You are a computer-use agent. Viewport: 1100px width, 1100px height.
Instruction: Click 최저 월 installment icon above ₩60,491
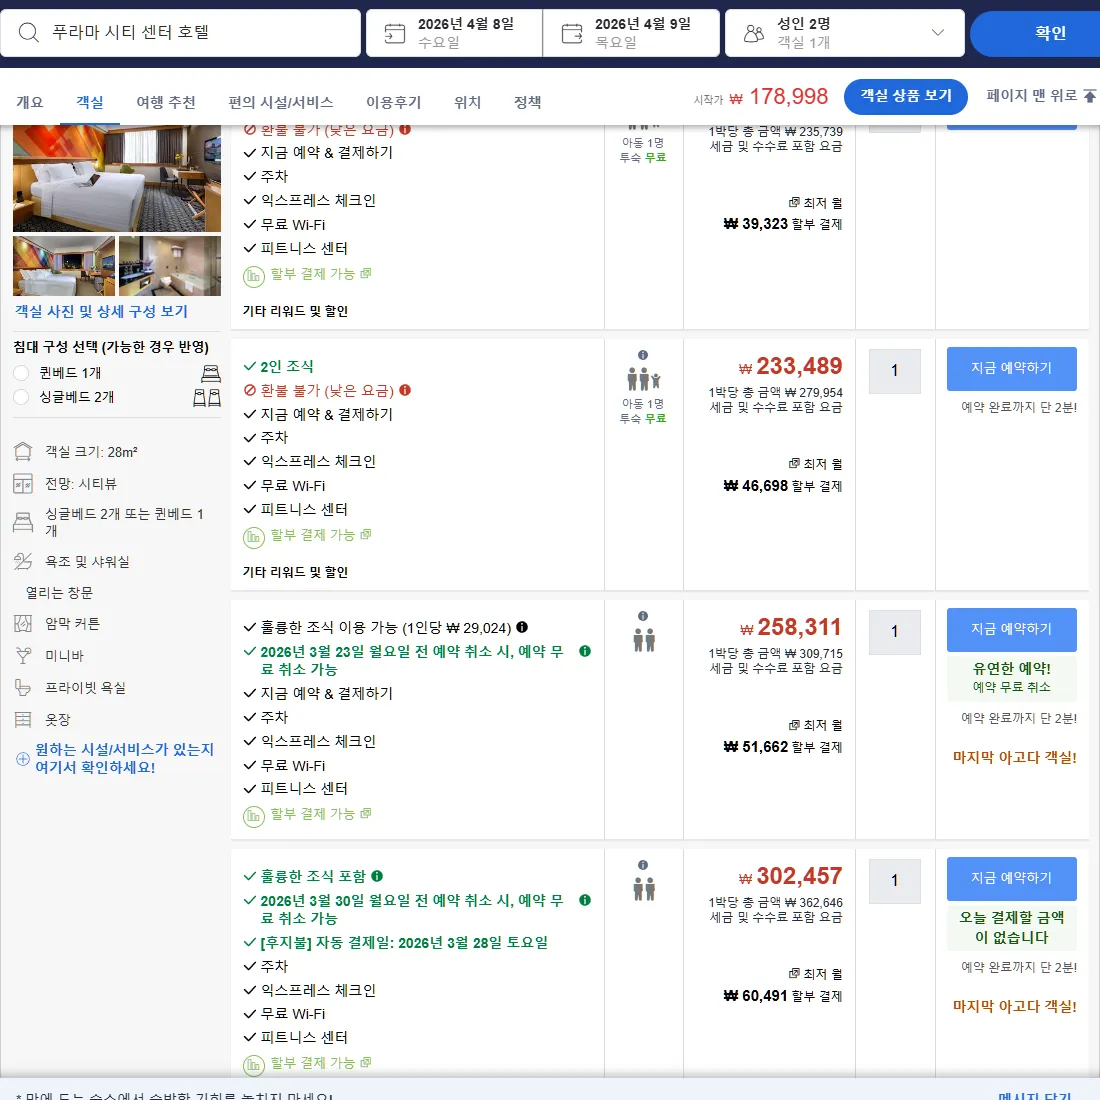click(793, 974)
